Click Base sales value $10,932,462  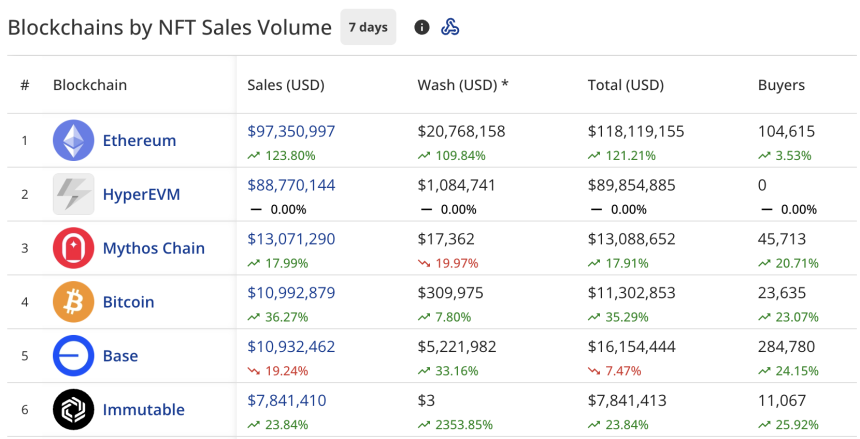[x=291, y=347]
